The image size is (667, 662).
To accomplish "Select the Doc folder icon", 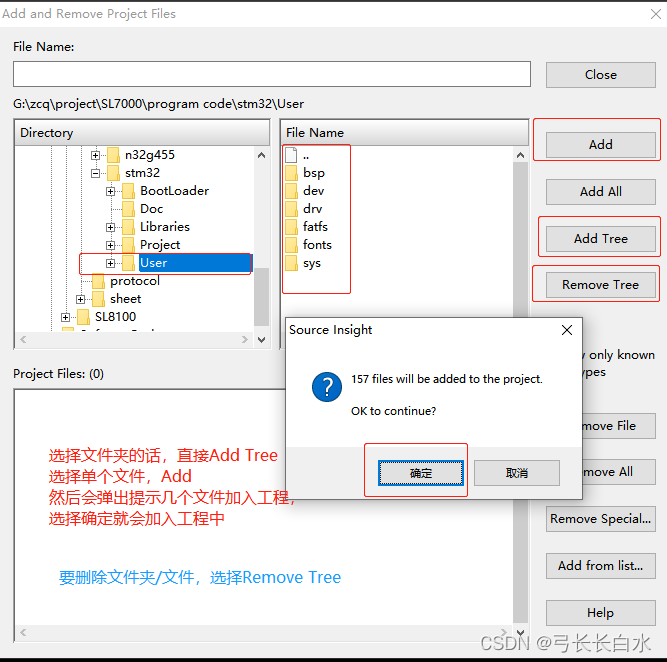I will [x=128, y=209].
